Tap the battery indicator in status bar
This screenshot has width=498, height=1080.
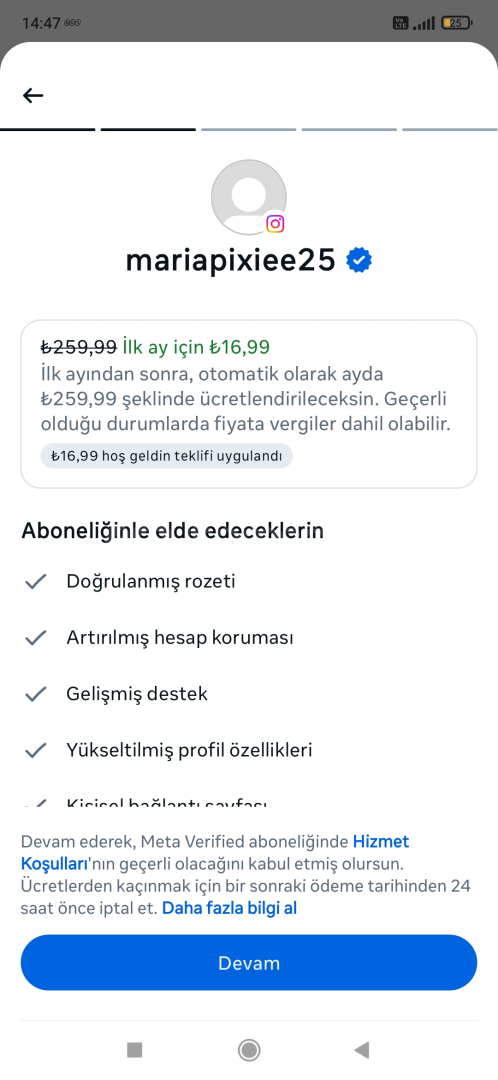click(x=457, y=23)
